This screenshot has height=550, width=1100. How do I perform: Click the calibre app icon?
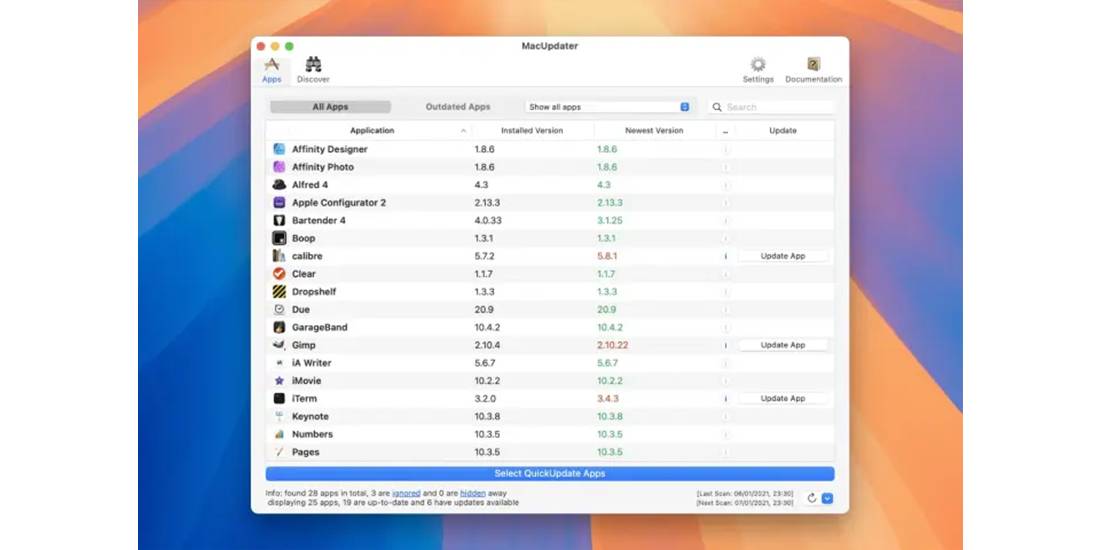tap(279, 256)
